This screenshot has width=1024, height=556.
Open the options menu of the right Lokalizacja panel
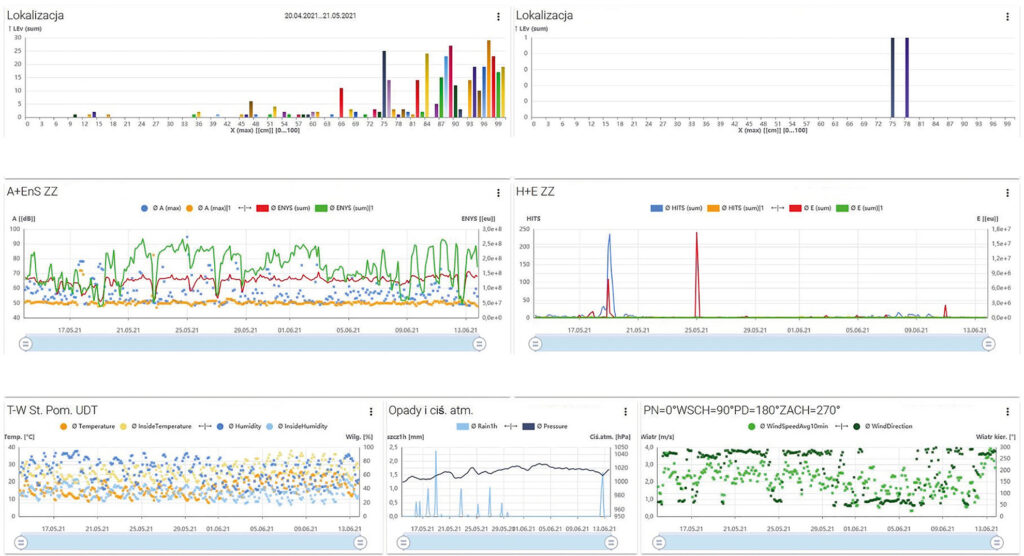tap(1007, 16)
